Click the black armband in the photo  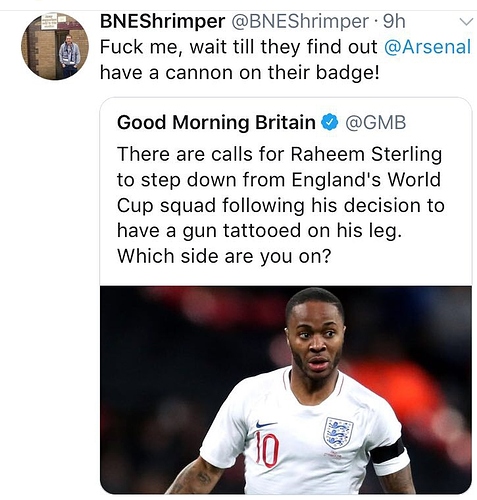(388, 451)
